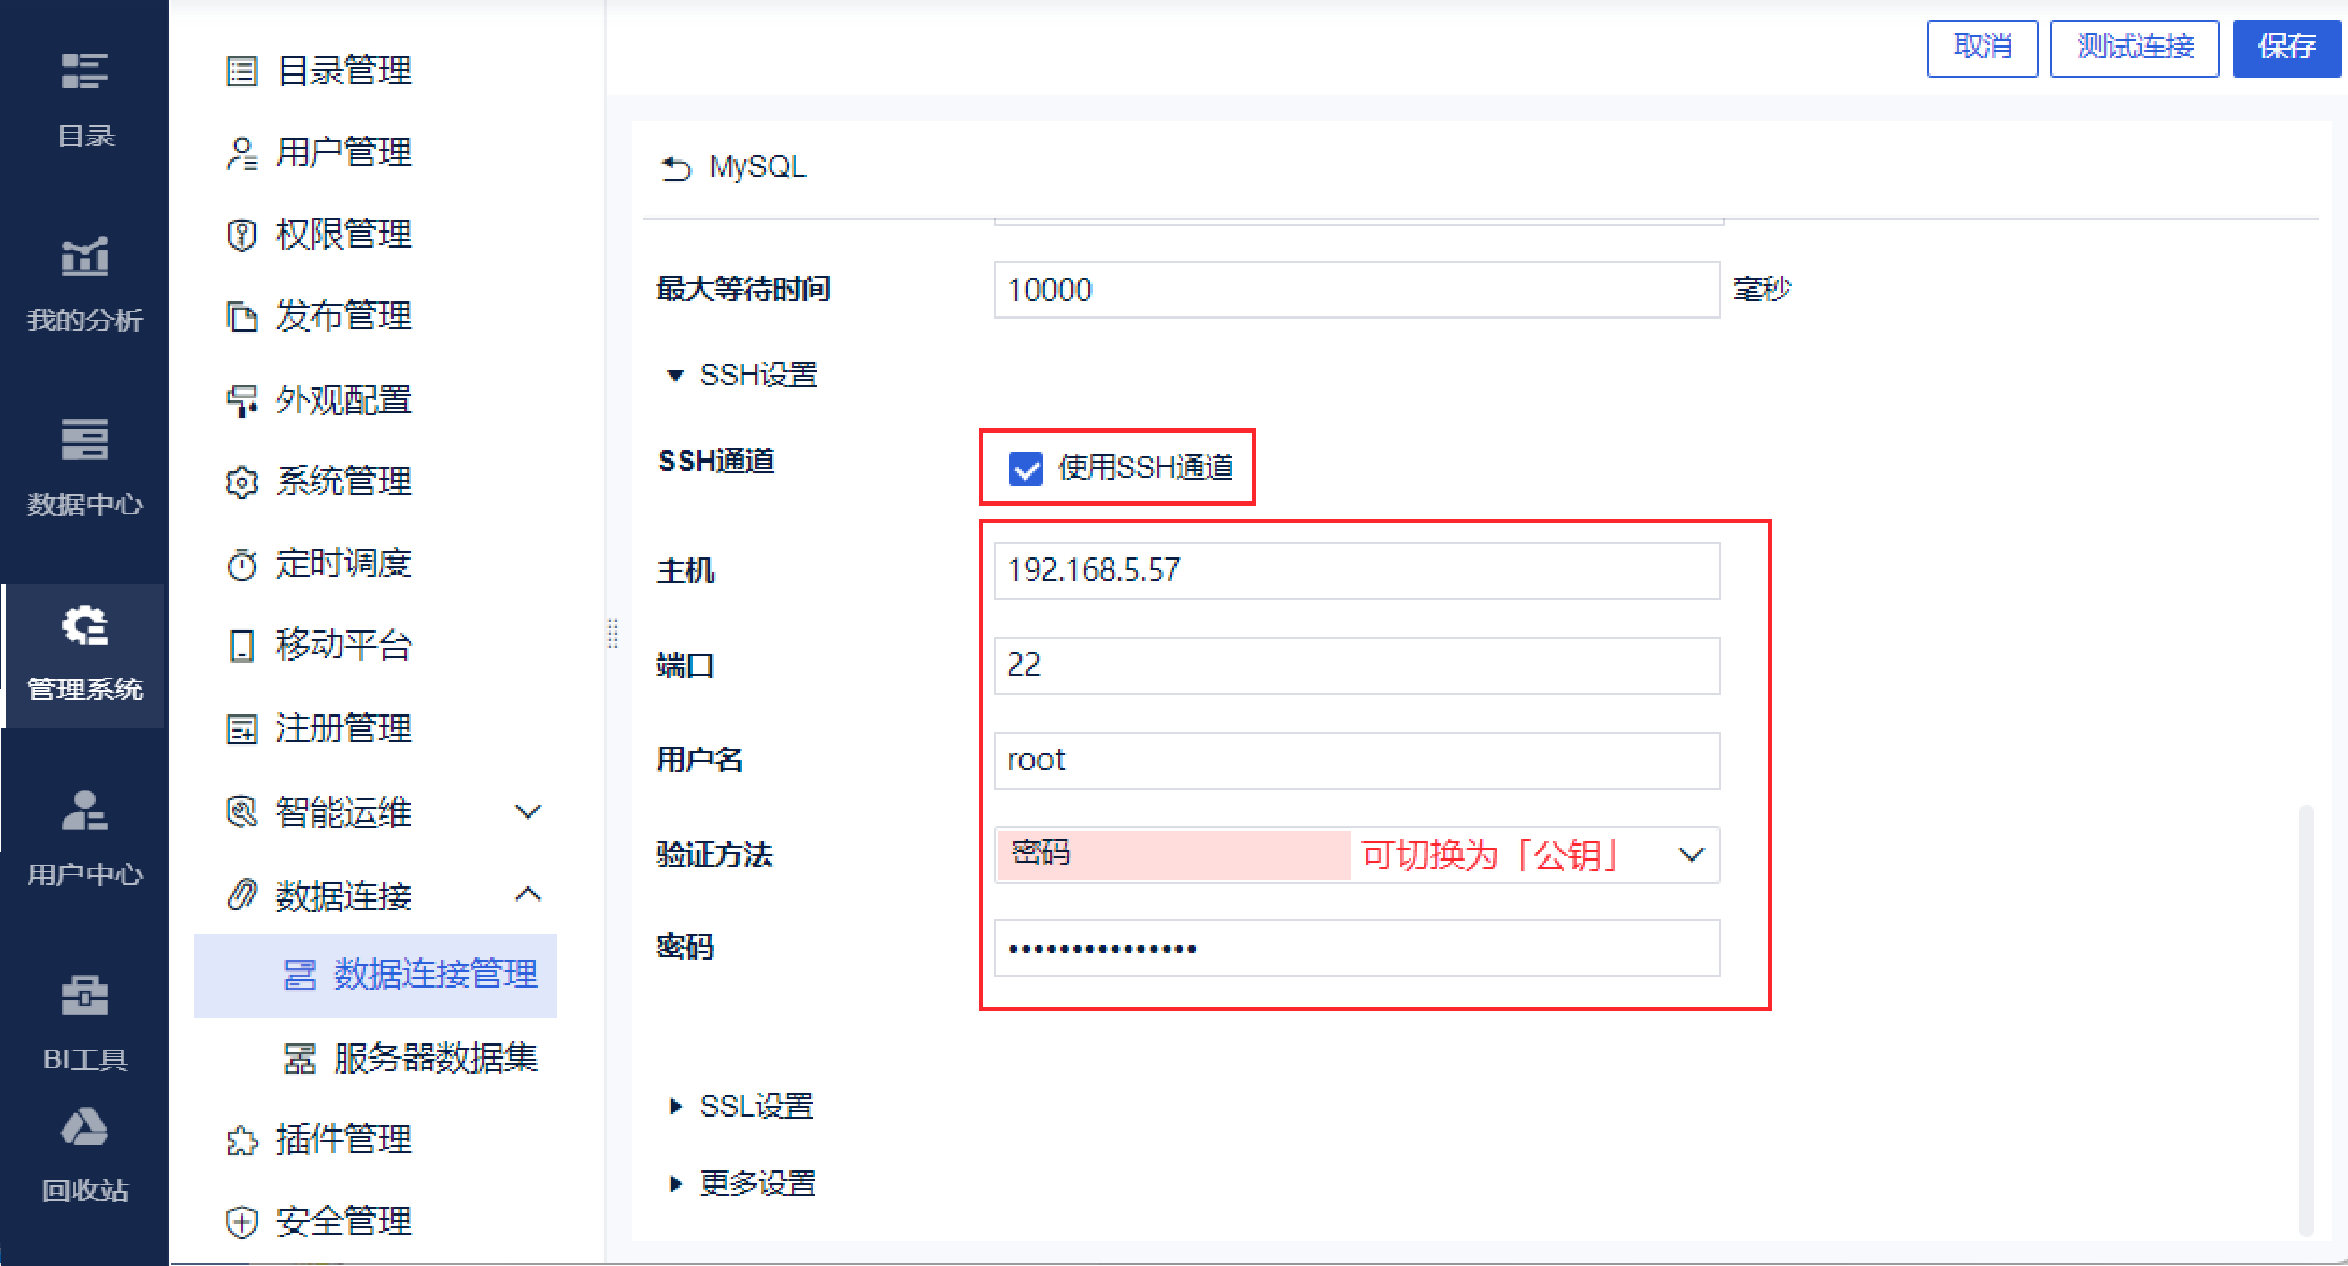Click the back arrow icon beside MySQL
Screen dimensions: 2348x1266
pos(676,168)
